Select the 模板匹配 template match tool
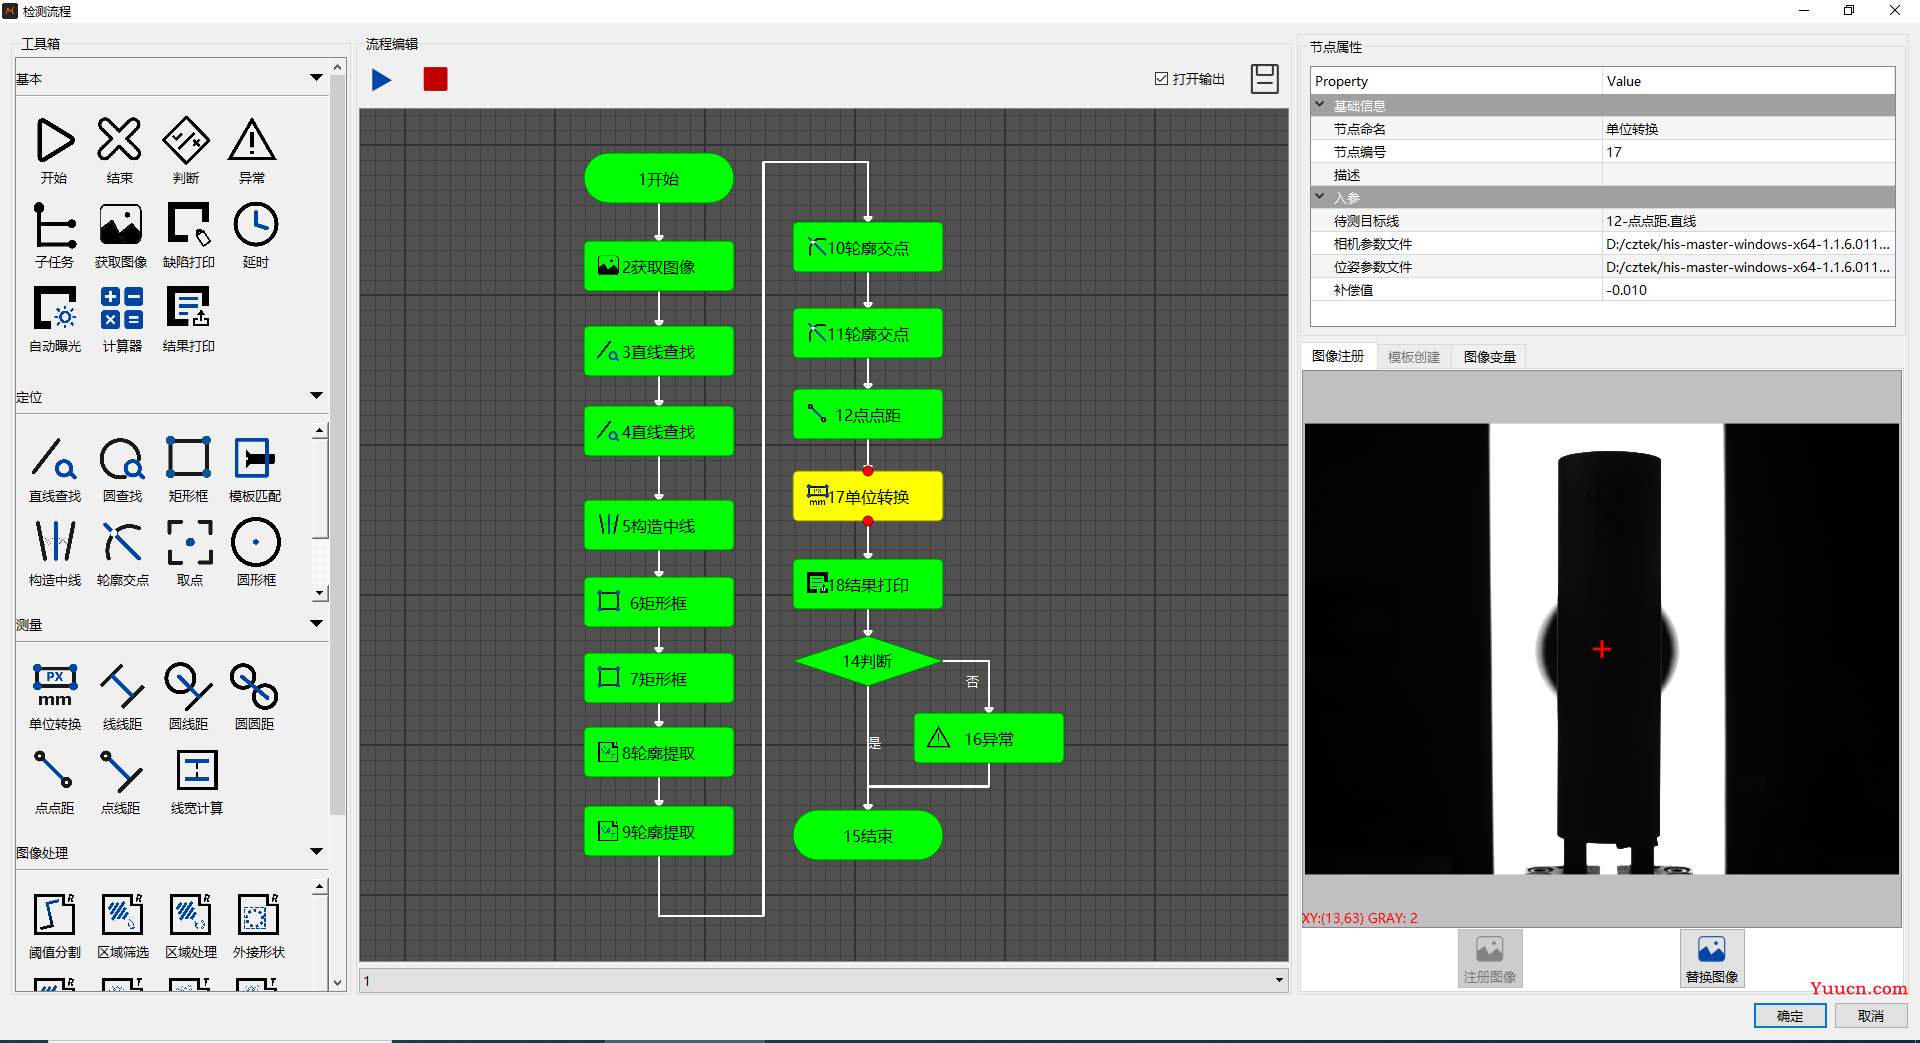This screenshot has height=1043, width=1920. coord(255,458)
